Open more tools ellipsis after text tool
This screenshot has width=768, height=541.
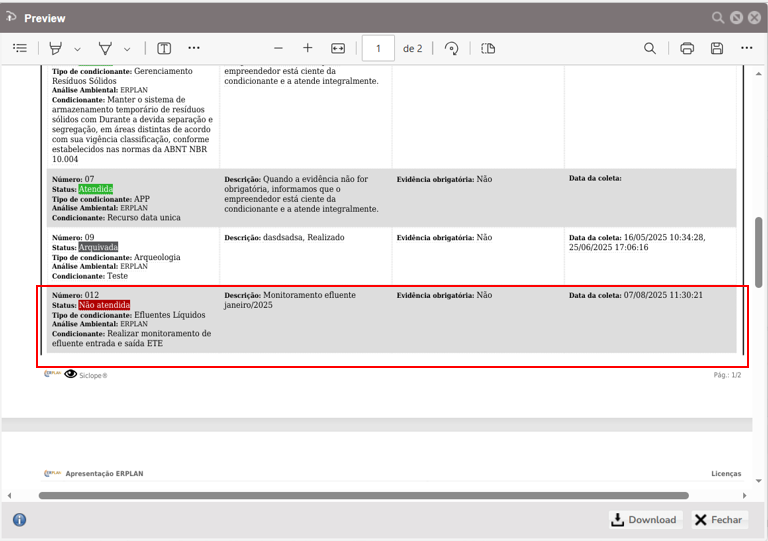(x=194, y=48)
